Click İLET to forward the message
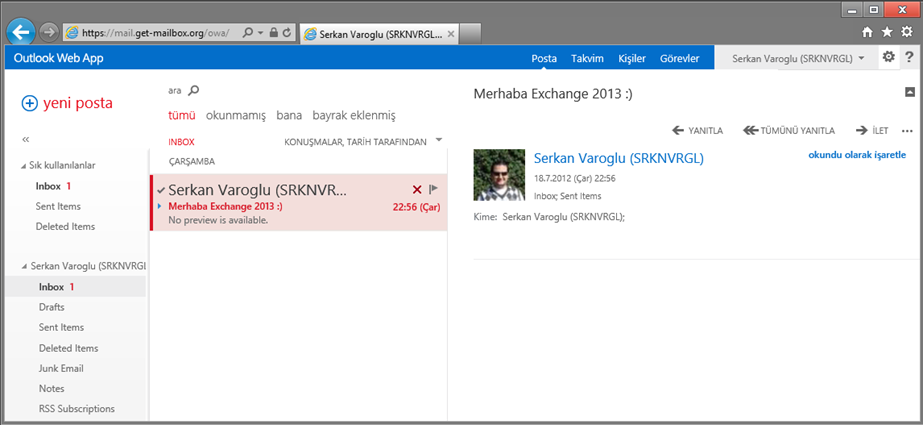This screenshot has width=923, height=425. [872, 131]
